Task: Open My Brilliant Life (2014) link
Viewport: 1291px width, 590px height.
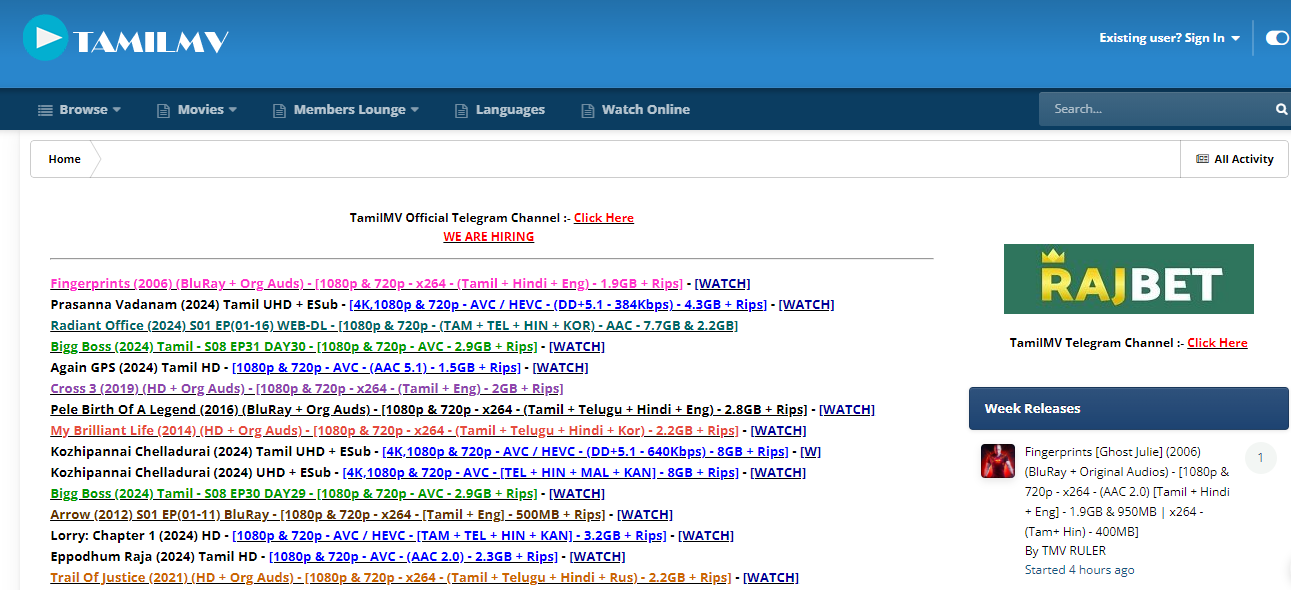Action: tap(394, 431)
